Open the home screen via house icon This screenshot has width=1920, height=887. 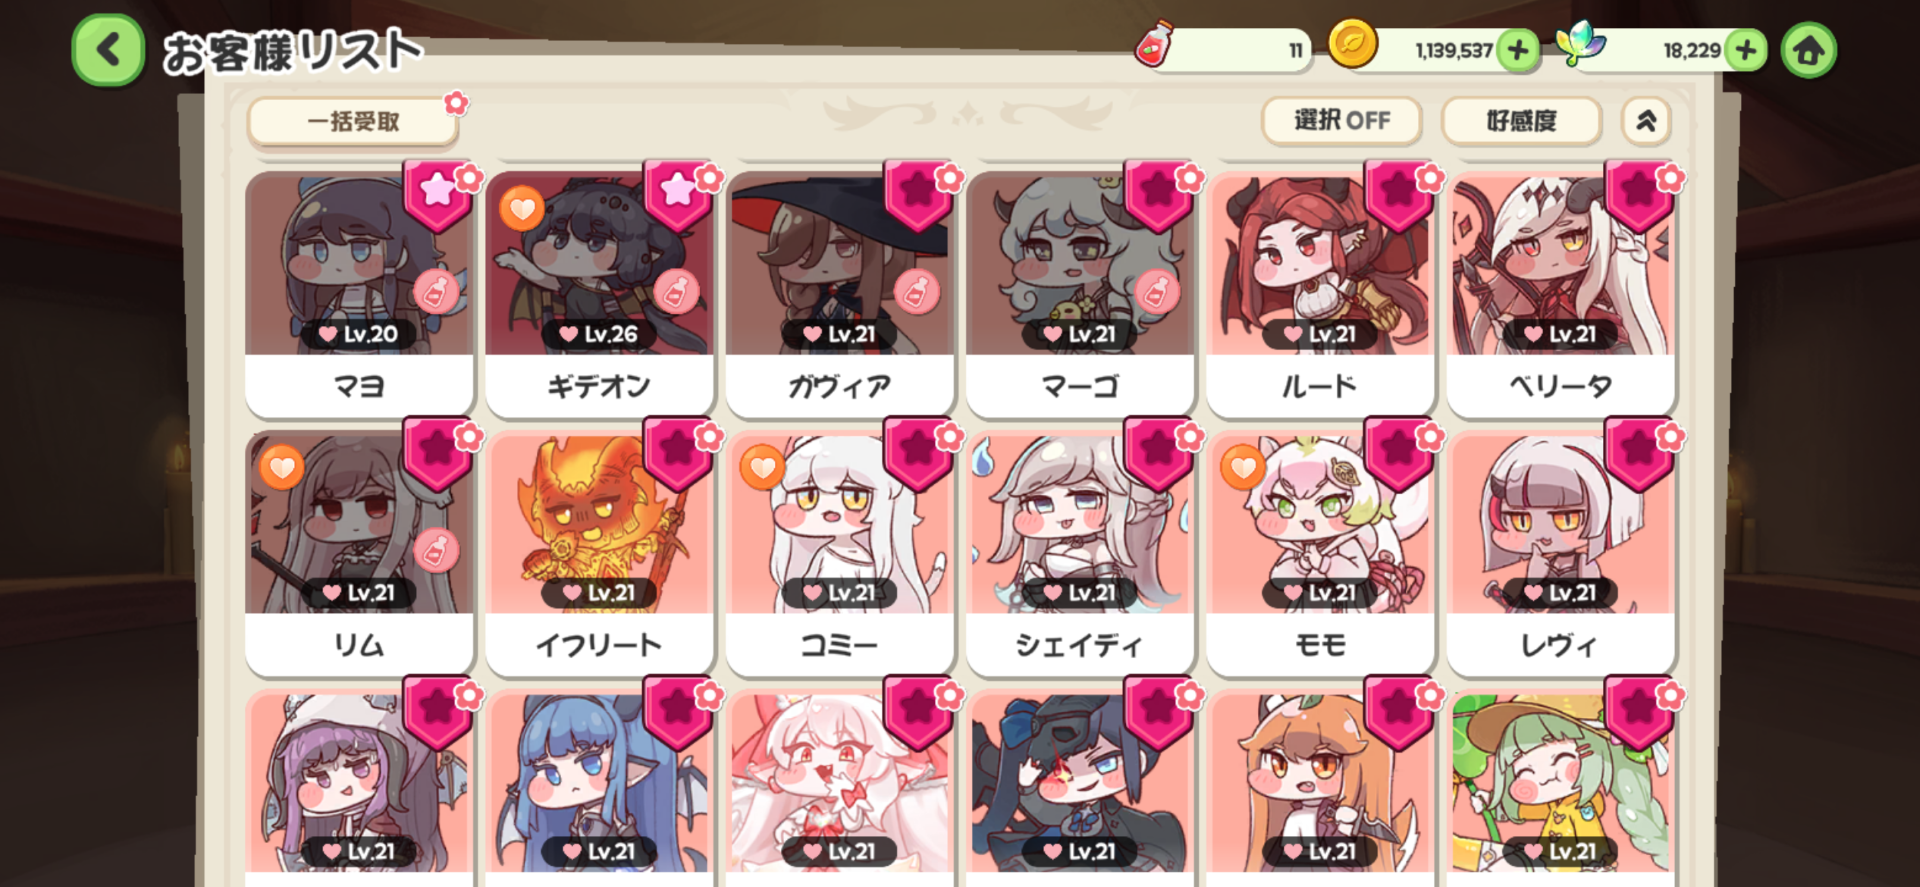coord(1808,50)
